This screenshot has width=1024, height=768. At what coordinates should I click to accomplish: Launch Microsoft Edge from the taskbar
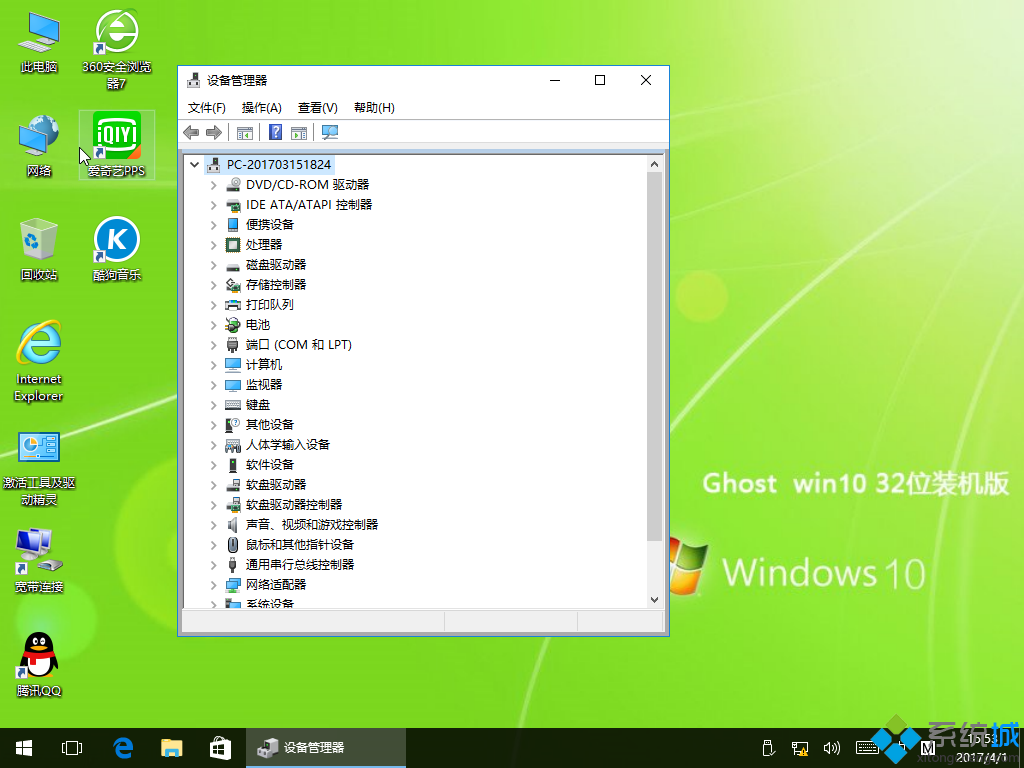[123, 748]
